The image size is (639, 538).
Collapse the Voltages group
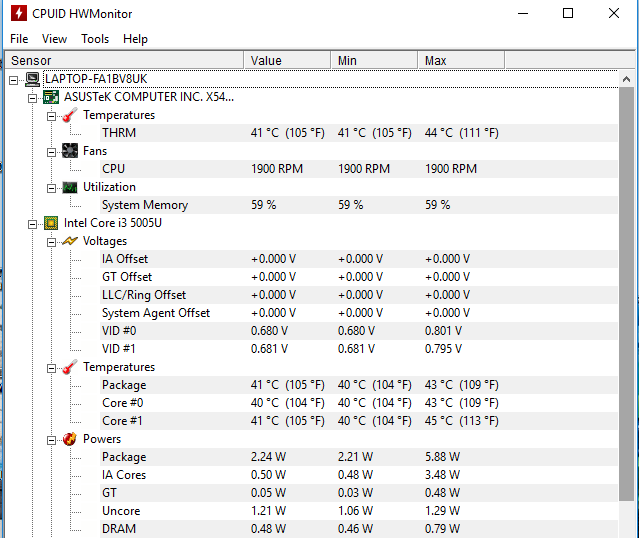coord(51,243)
